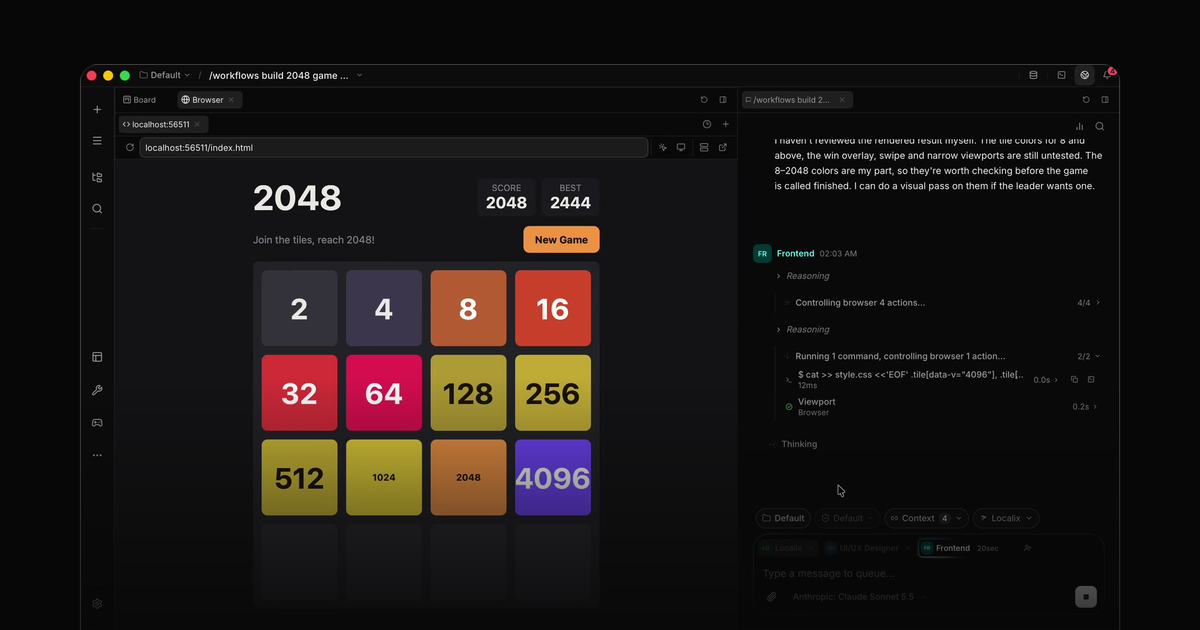The height and width of the screenshot is (630, 1200).
Task: Start a New Game
Action: [x=561, y=240]
